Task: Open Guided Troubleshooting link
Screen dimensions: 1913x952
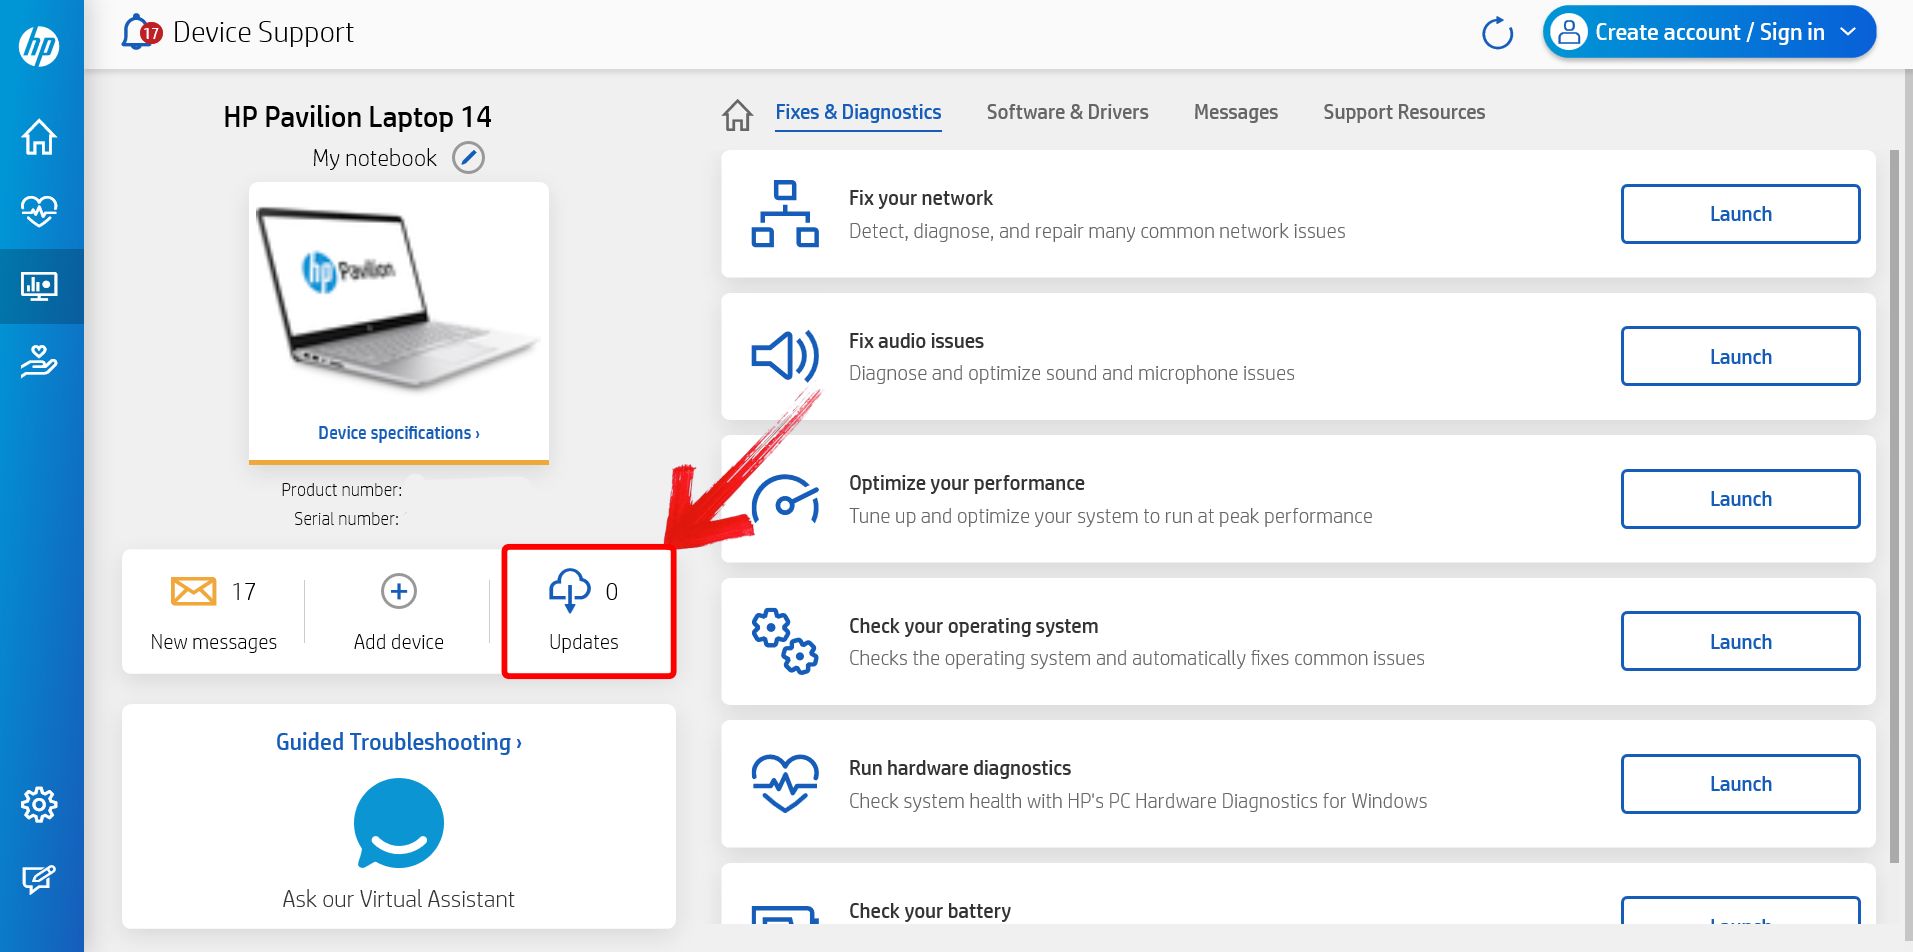Action: 399,742
